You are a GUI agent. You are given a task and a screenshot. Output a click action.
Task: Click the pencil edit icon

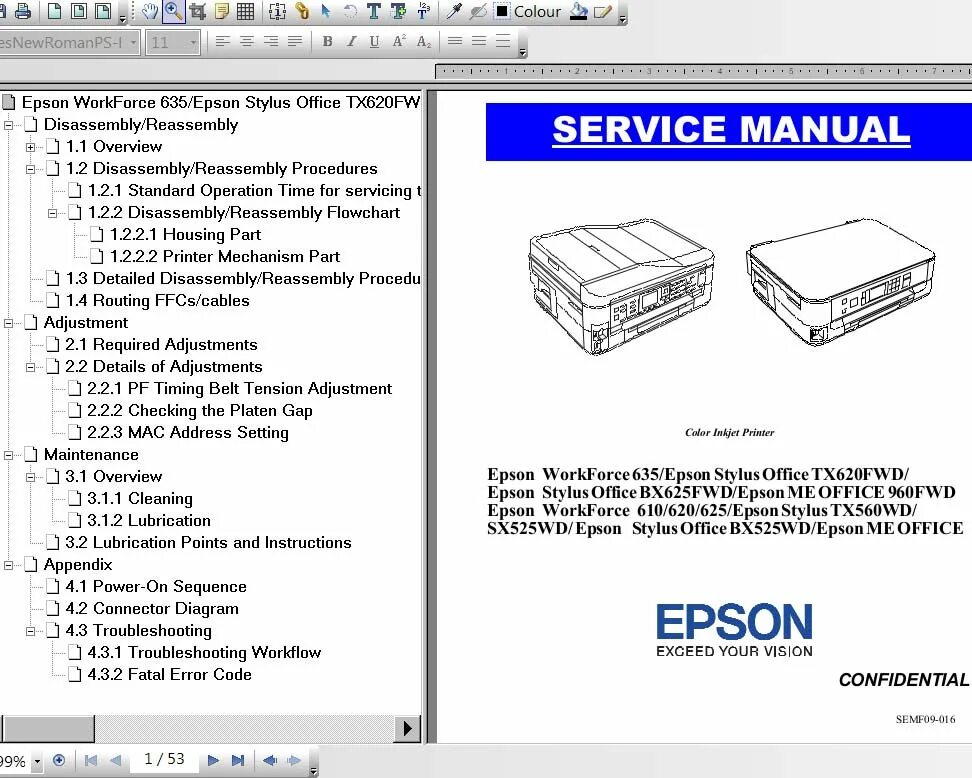[x=603, y=11]
